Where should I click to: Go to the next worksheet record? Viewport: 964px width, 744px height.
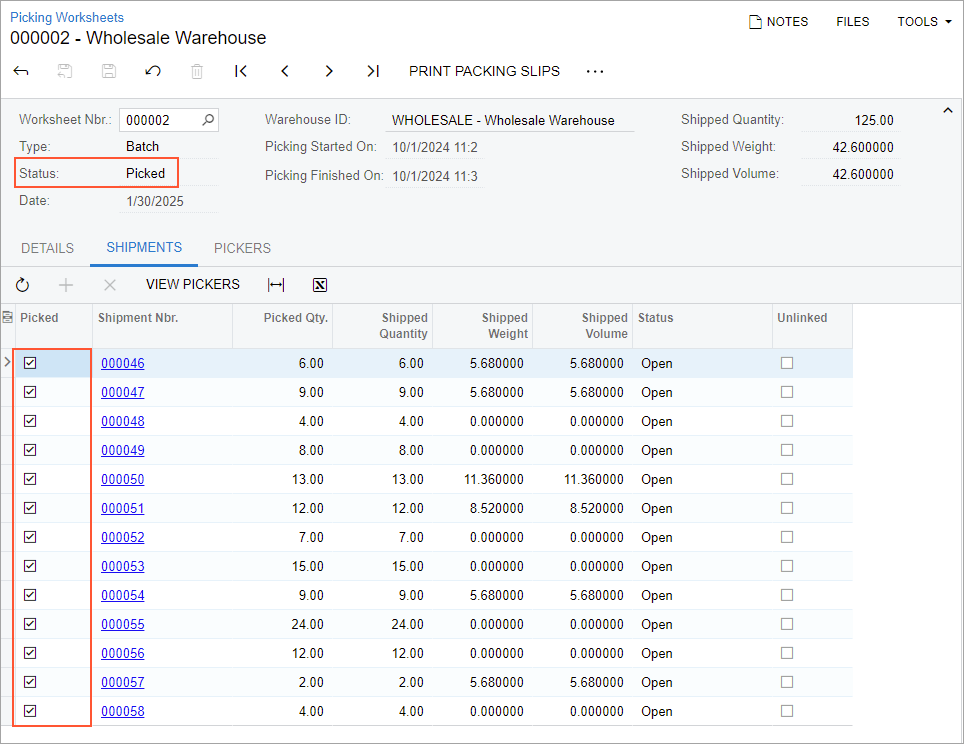pyautogui.click(x=329, y=71)
